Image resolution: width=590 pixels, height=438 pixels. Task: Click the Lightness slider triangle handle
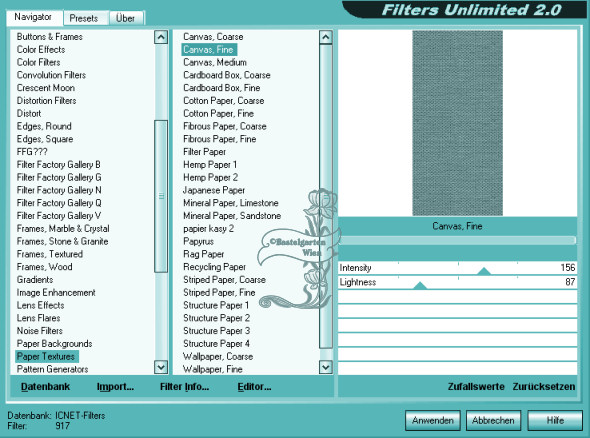click(x=420, y=285)
